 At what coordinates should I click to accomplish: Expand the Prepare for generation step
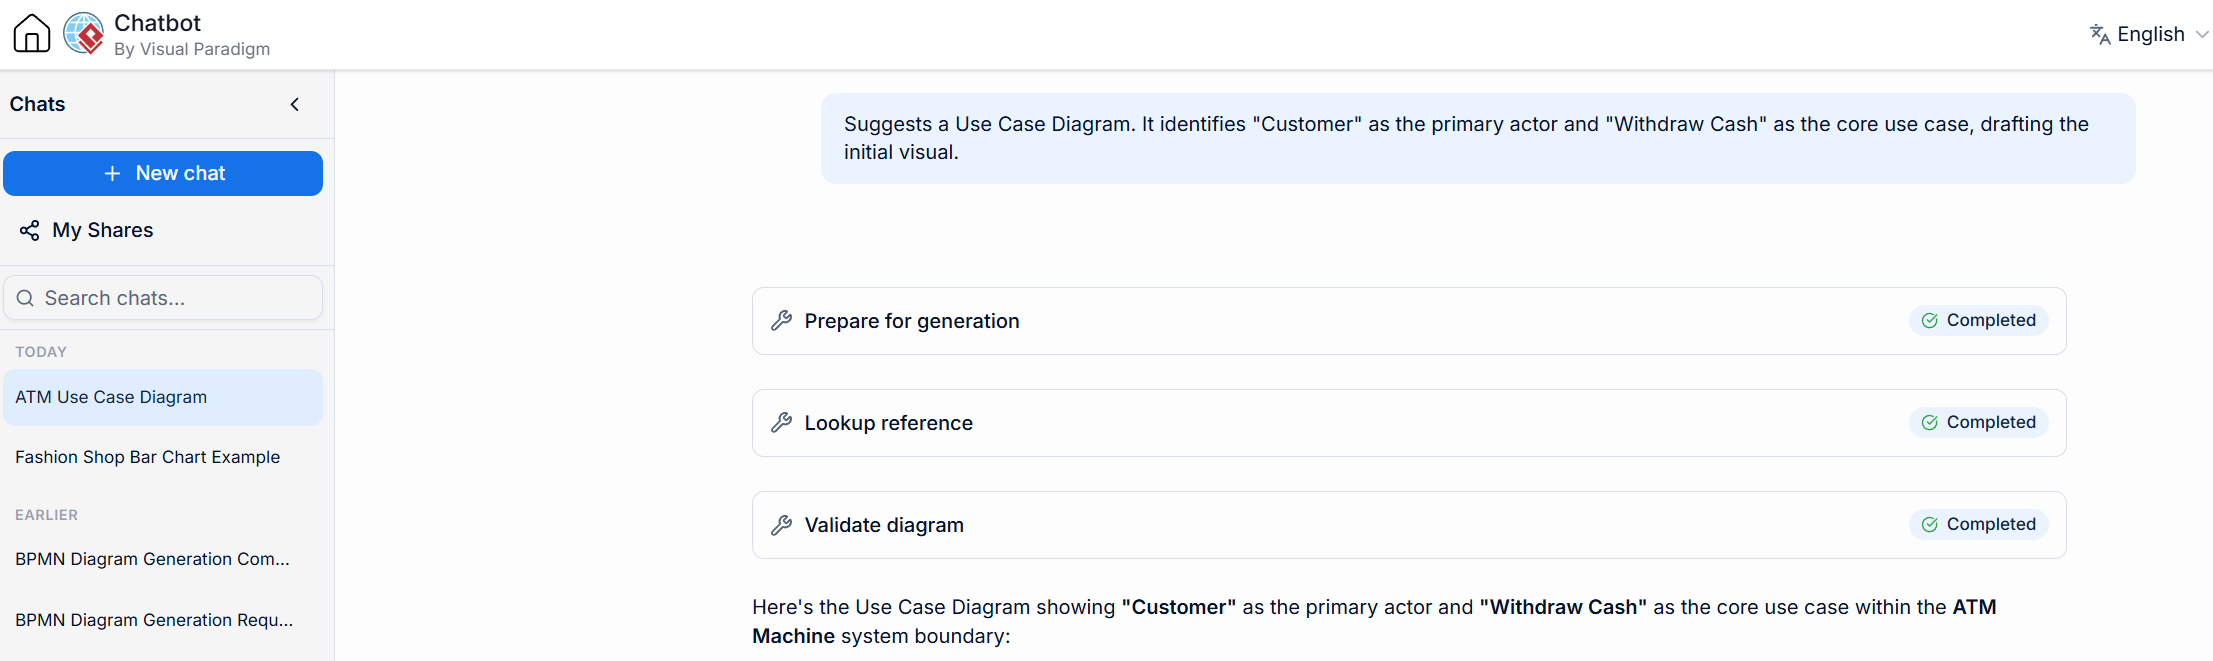1409,321
